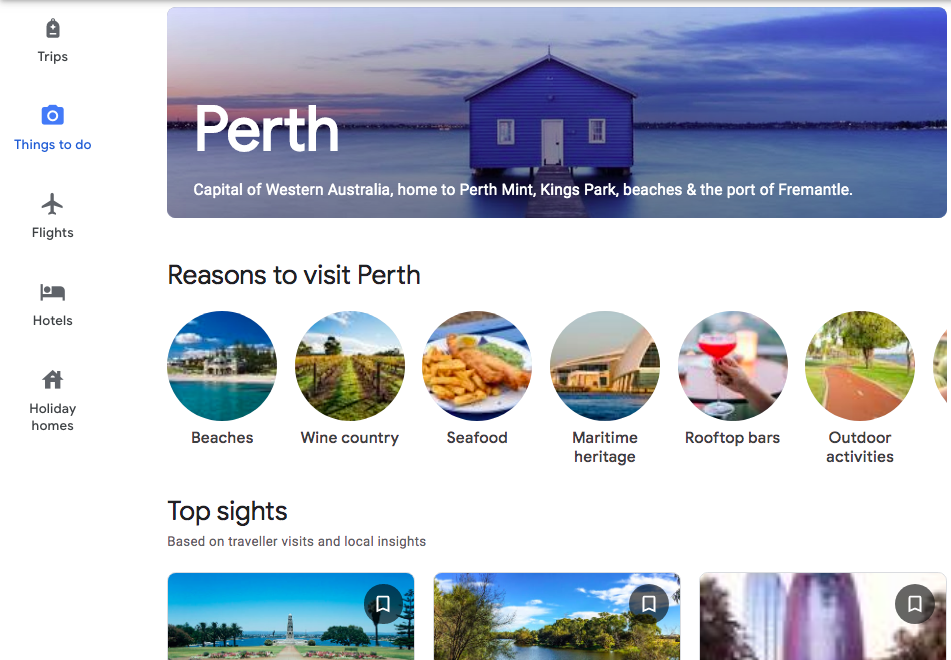
Task: Reveal the partially hidden next reason circle
Action: coord(942,366)
